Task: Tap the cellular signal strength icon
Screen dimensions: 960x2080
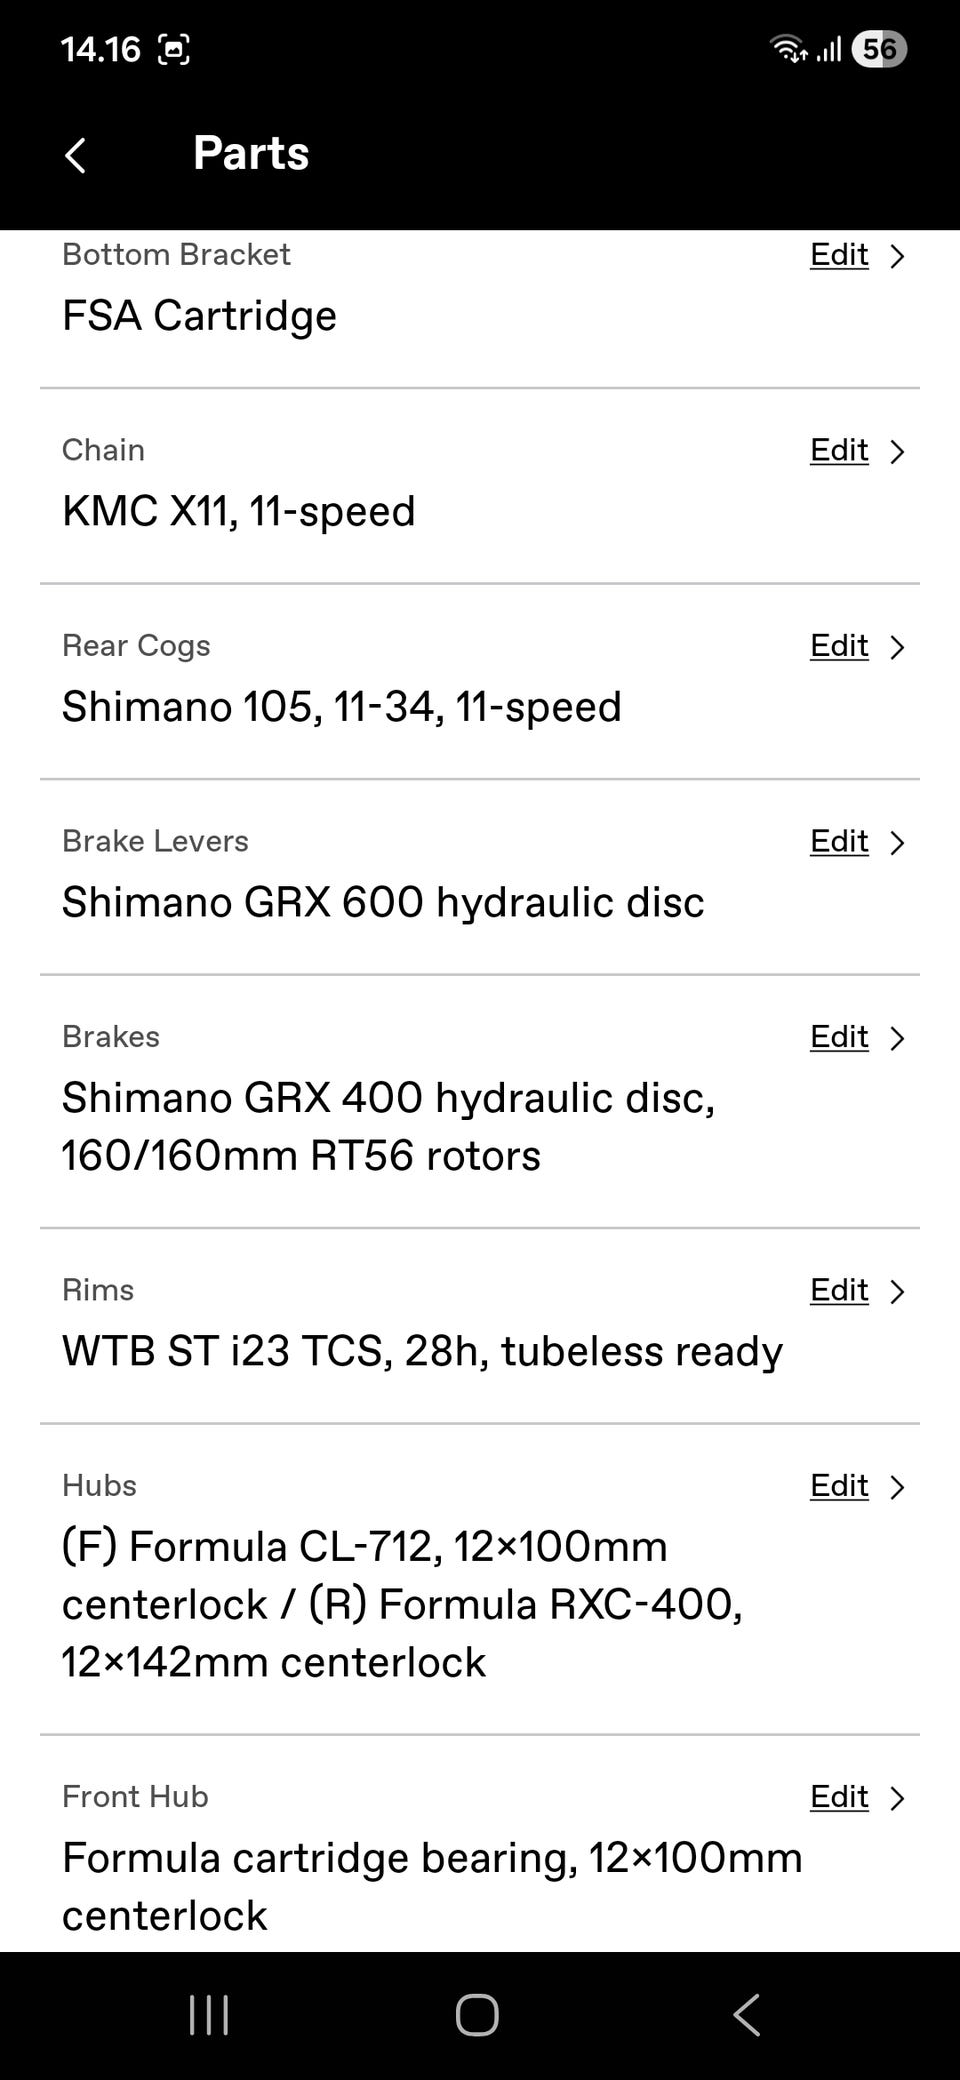Action: (828, 48)
